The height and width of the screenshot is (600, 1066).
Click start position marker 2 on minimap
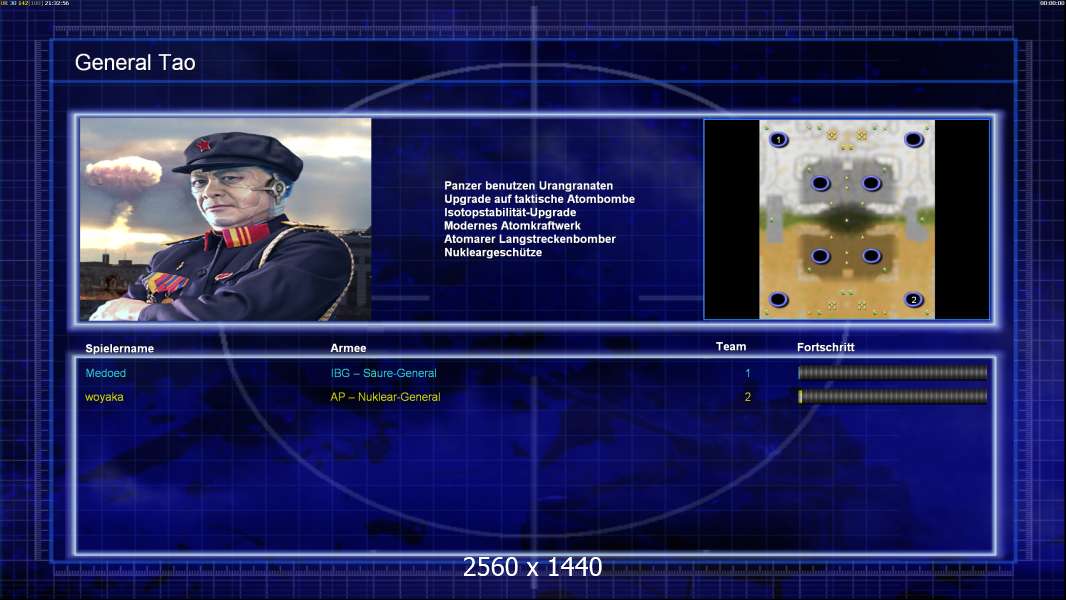click(914, 300)
